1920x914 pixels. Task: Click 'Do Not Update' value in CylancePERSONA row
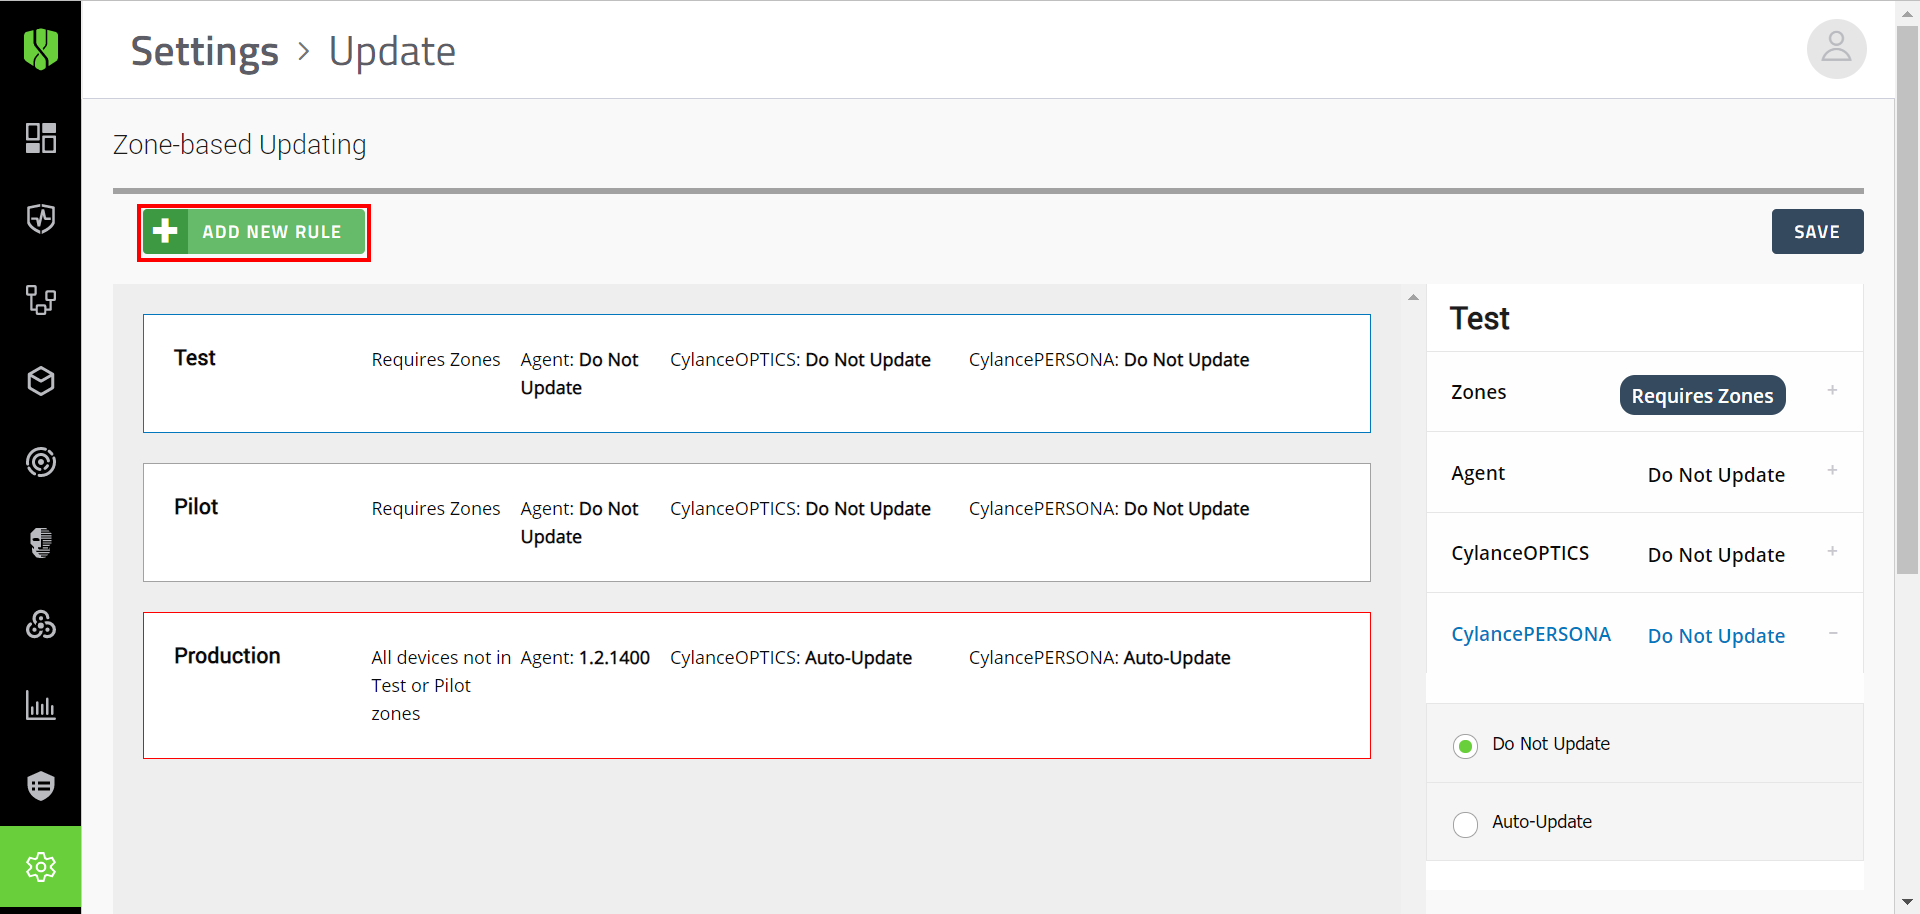(1716, 636)
